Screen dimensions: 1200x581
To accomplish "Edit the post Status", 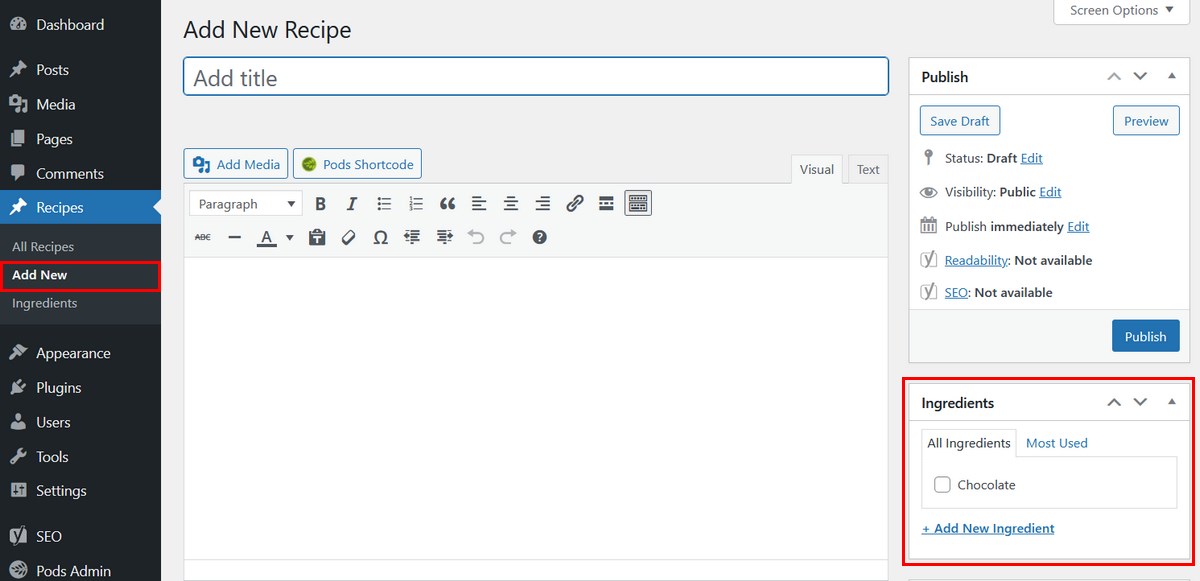I will (x=1031, y=158).
